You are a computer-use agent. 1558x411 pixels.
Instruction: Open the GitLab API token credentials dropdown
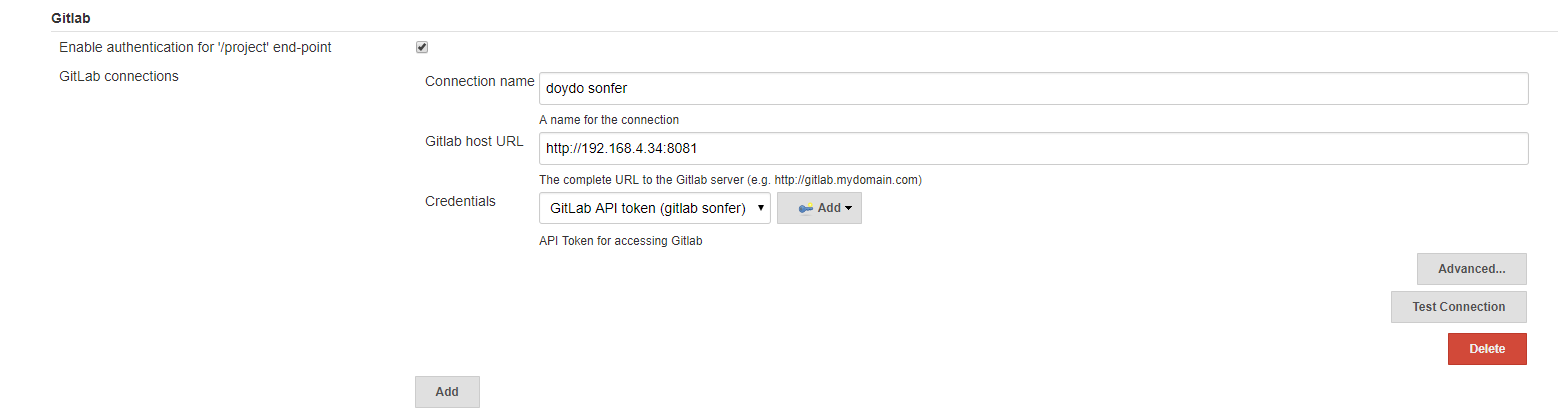(x=655, y=208)
